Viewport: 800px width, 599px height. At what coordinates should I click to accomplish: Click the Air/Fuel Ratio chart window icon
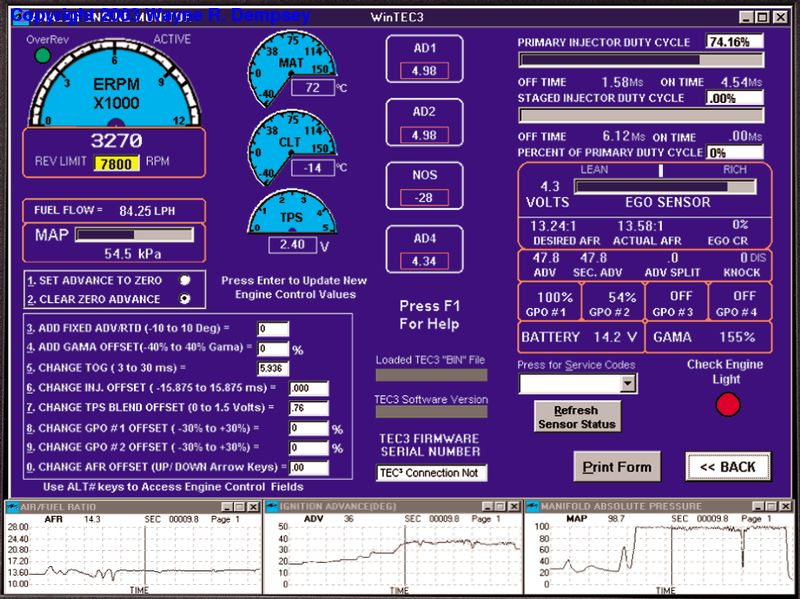click(x=13, y=506)
